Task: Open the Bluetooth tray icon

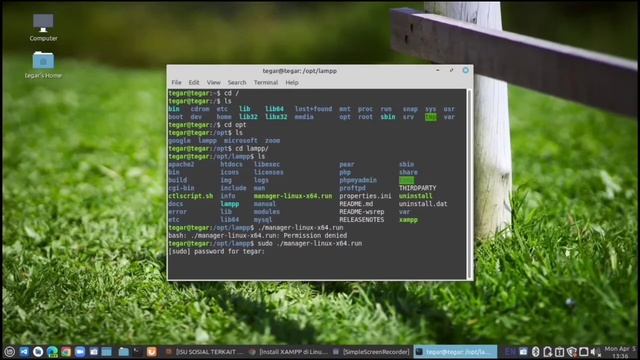Action: click(x=536, y=351)
